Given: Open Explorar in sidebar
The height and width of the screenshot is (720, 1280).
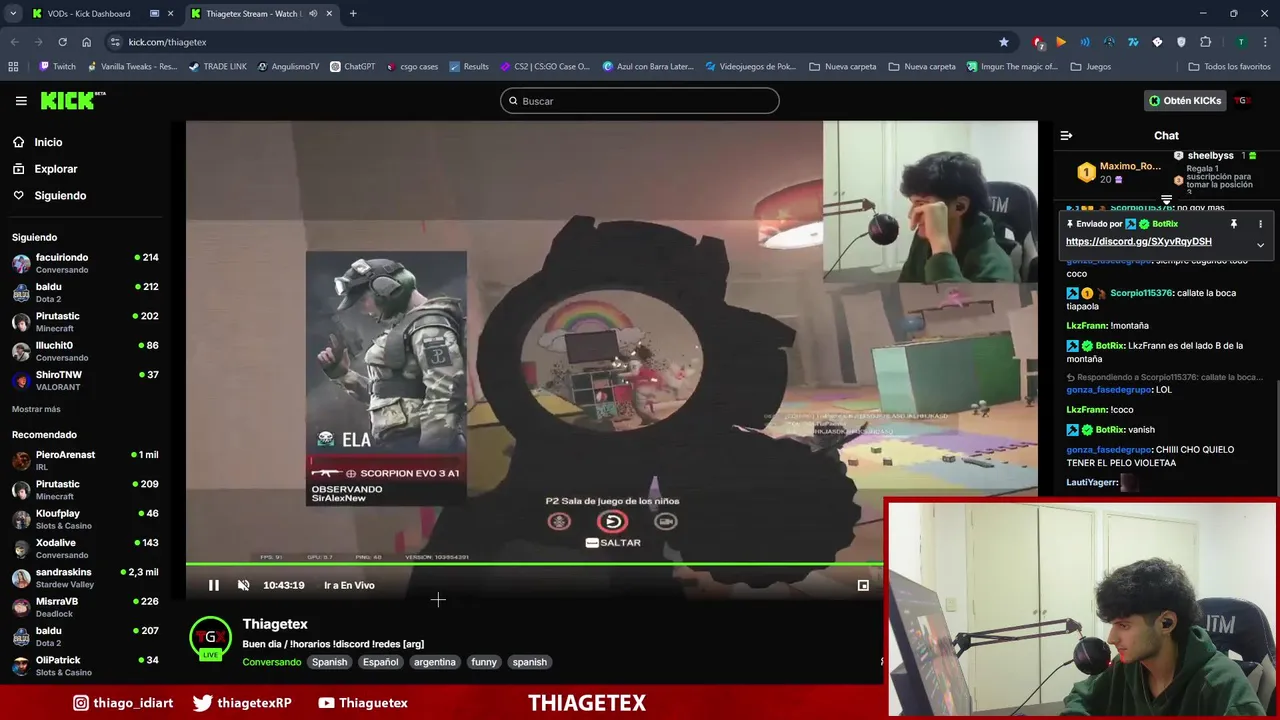Looking at the screenshot, I should 45,169.
